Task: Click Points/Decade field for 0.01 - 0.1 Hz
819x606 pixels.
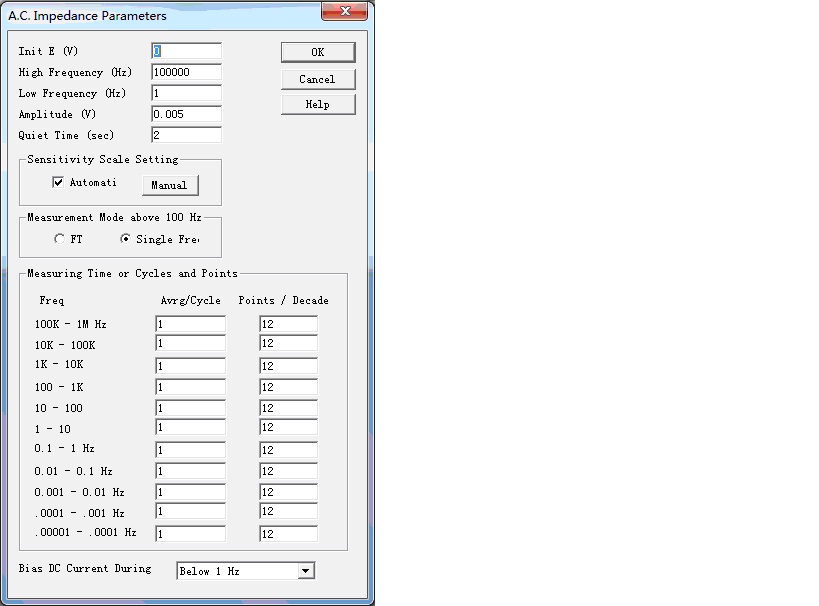Action: point(288,471)
